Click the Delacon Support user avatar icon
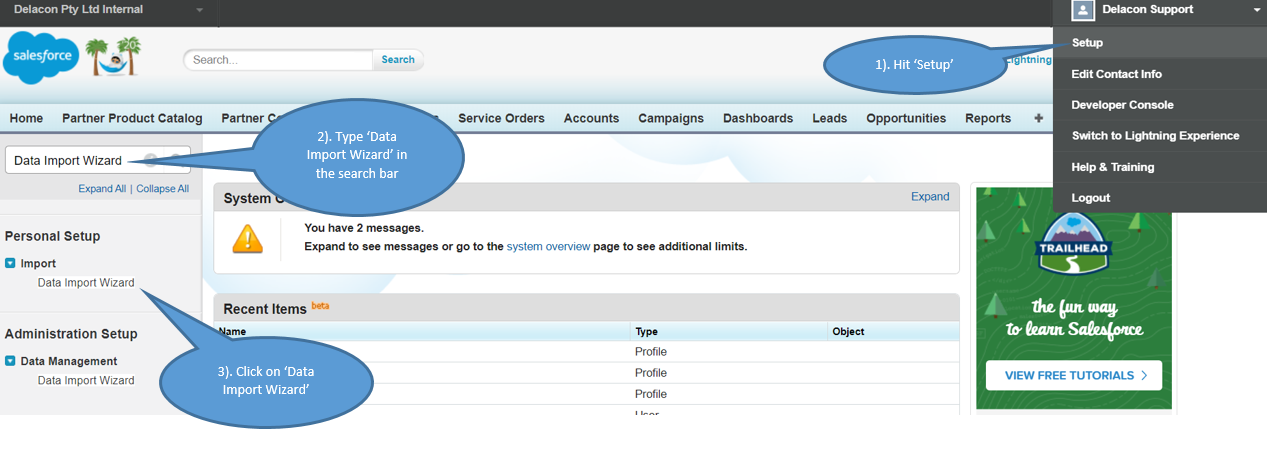 coord(1083,10)
